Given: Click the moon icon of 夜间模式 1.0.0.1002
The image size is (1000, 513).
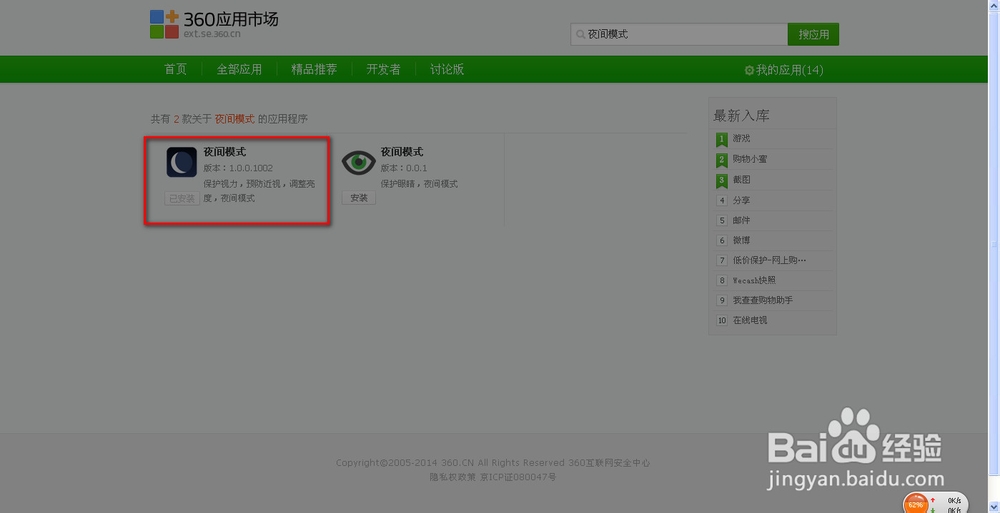Looking at the screenshot, I should pyautogui.click(x=182, y=162).
